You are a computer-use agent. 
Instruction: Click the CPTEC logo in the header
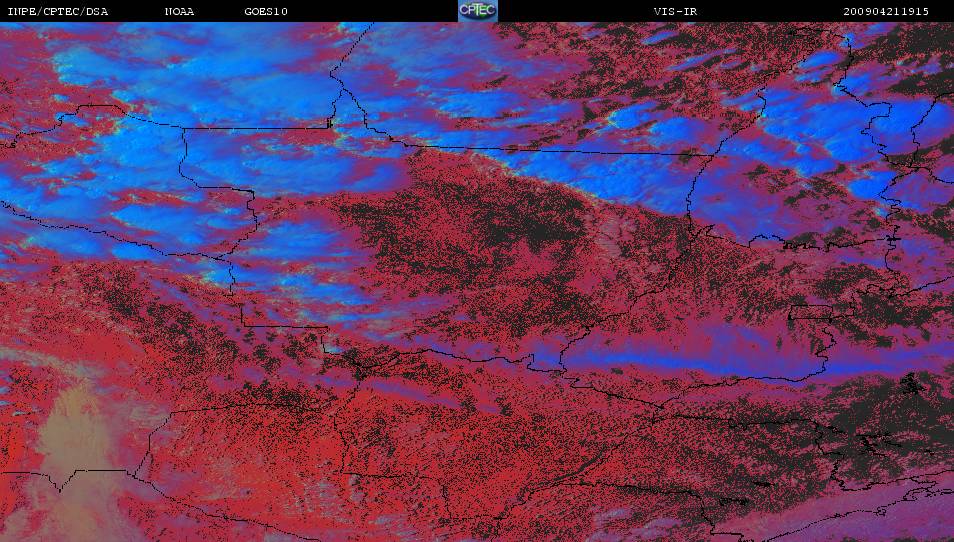pos(478,11)
